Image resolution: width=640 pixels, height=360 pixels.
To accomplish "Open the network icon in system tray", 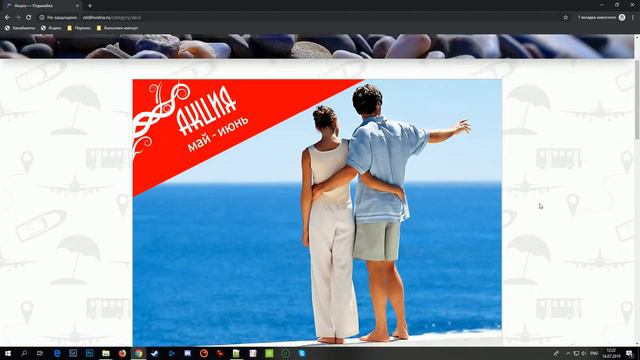I will (x=576, y=353).
